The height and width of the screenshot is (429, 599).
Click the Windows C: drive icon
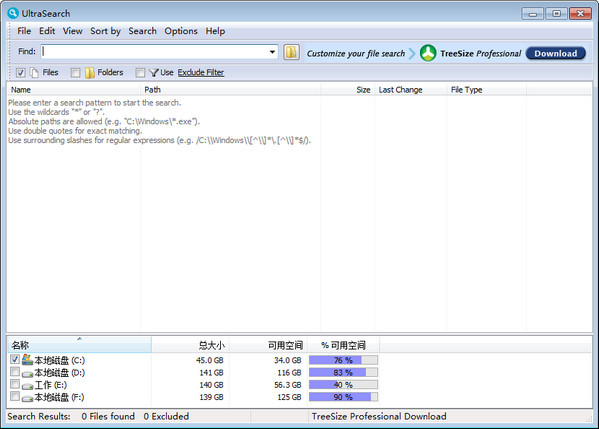coord(27,359)
